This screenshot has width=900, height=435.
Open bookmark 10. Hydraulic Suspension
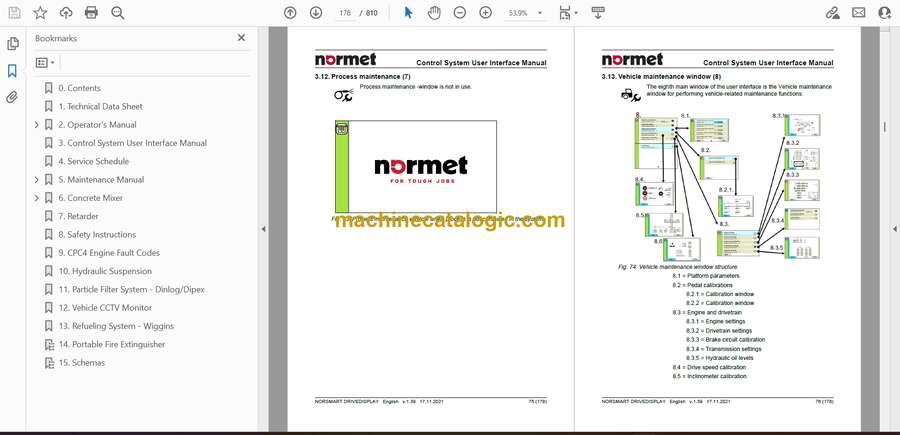pyautogui.click(x=105, y=271)
